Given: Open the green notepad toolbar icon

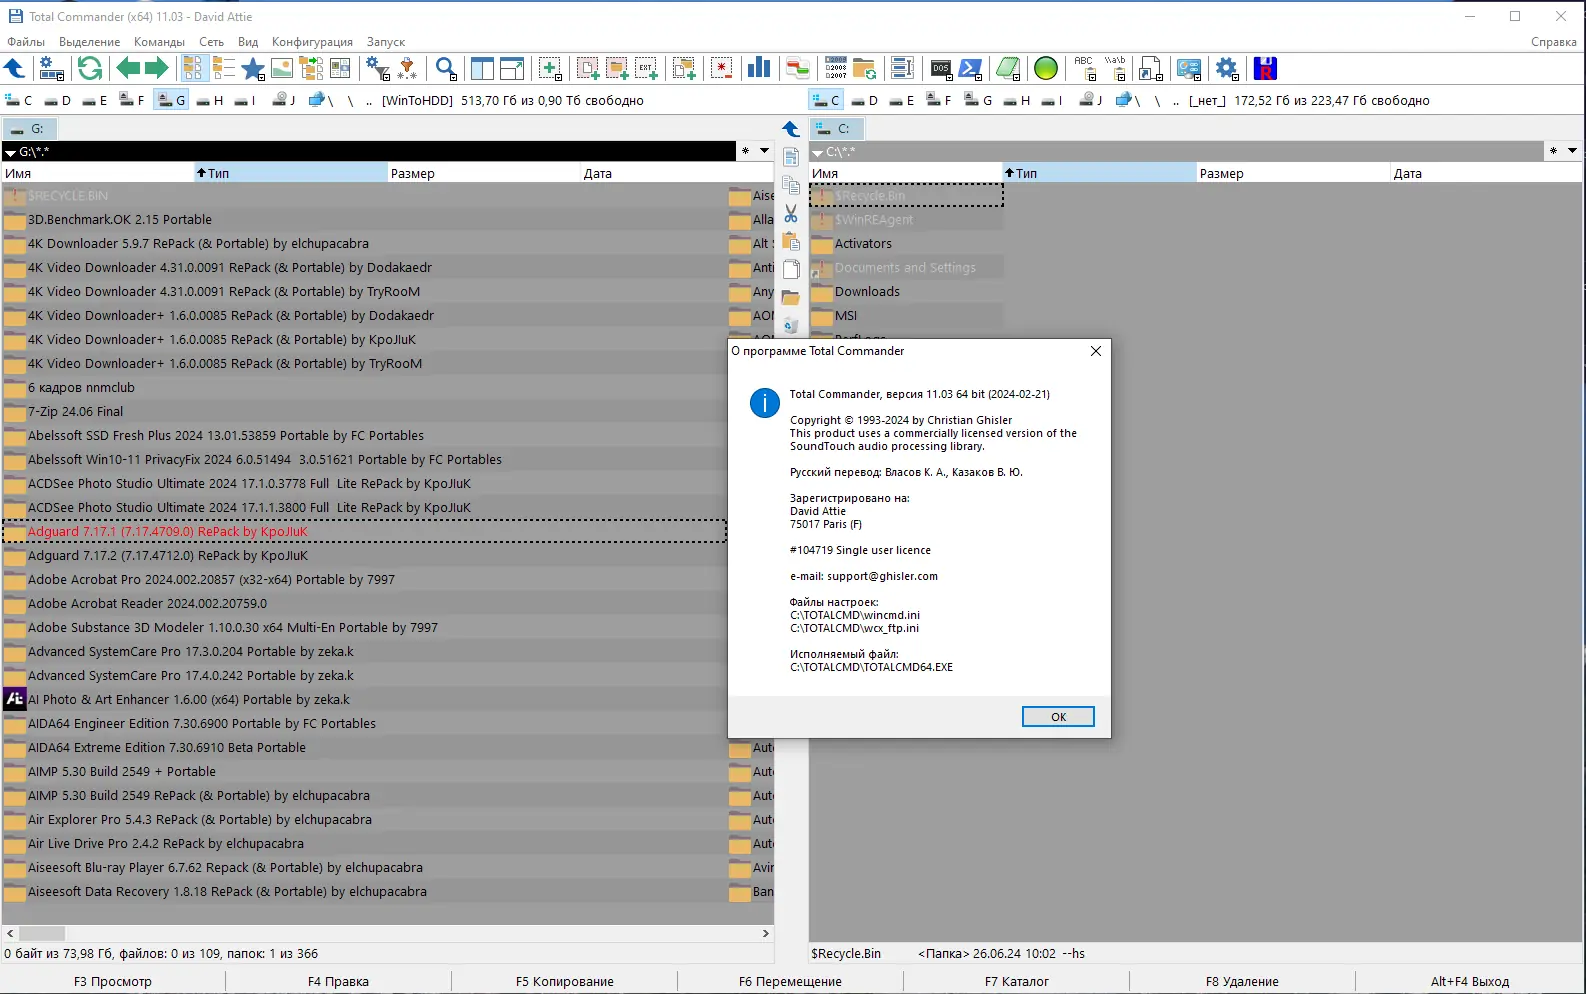Looking at the screenshot, I should click(x=1008, y=68).
